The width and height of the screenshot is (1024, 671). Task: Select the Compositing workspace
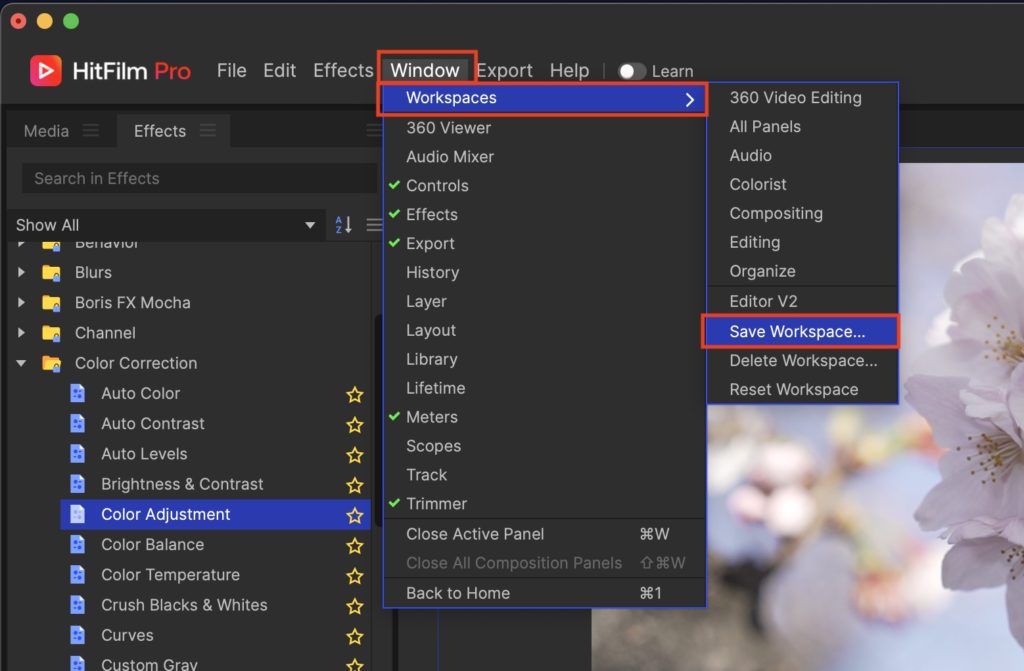point(803,213)
